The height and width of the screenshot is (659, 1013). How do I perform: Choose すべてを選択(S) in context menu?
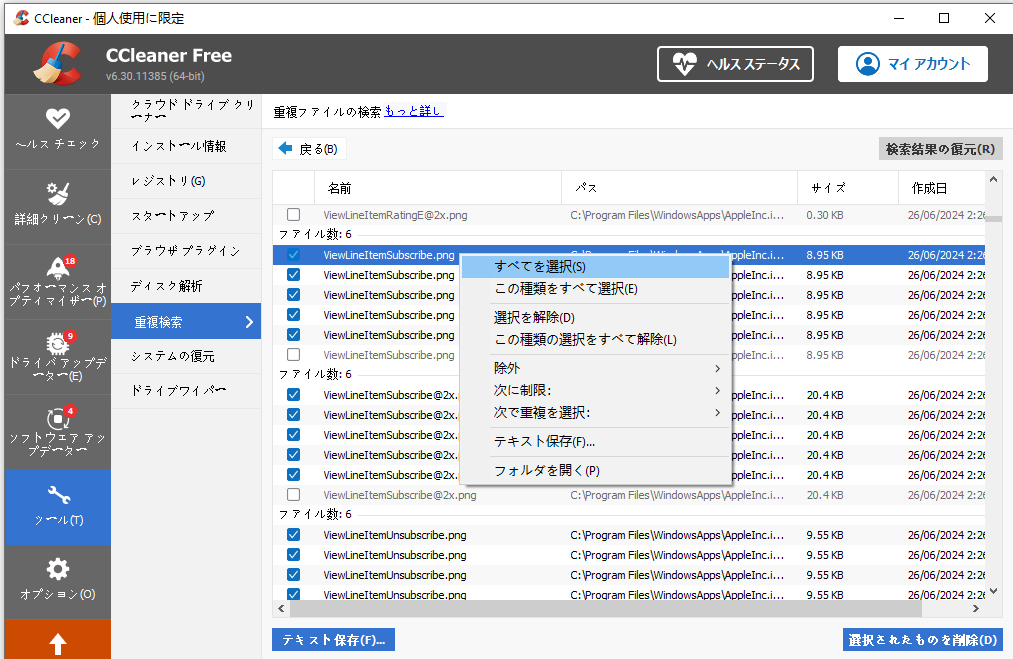[x=596, y=266]
